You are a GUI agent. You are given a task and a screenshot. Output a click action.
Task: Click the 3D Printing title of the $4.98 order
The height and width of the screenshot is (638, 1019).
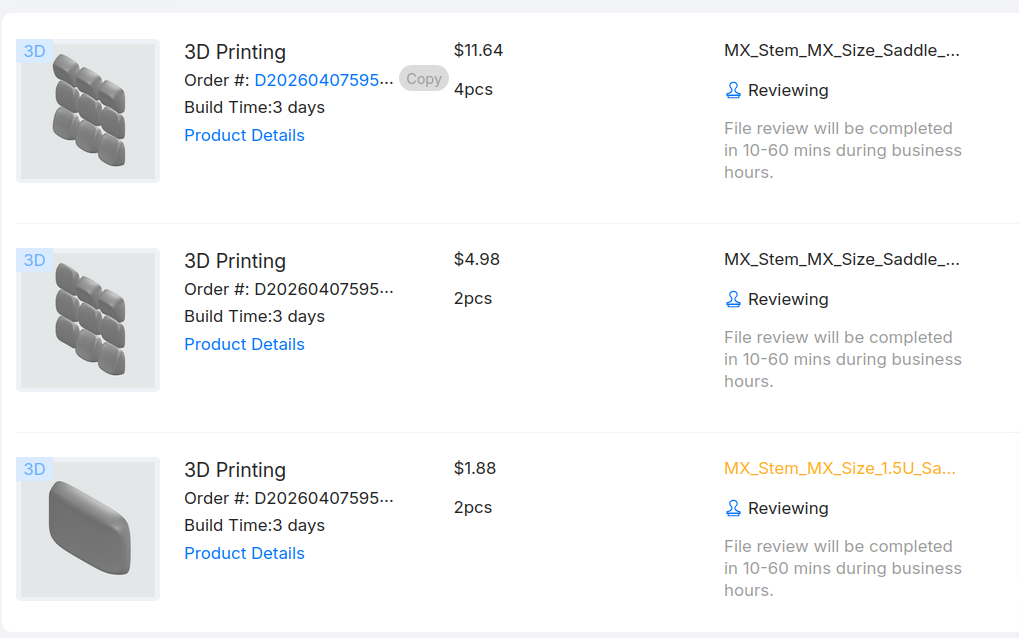[235, 261]
